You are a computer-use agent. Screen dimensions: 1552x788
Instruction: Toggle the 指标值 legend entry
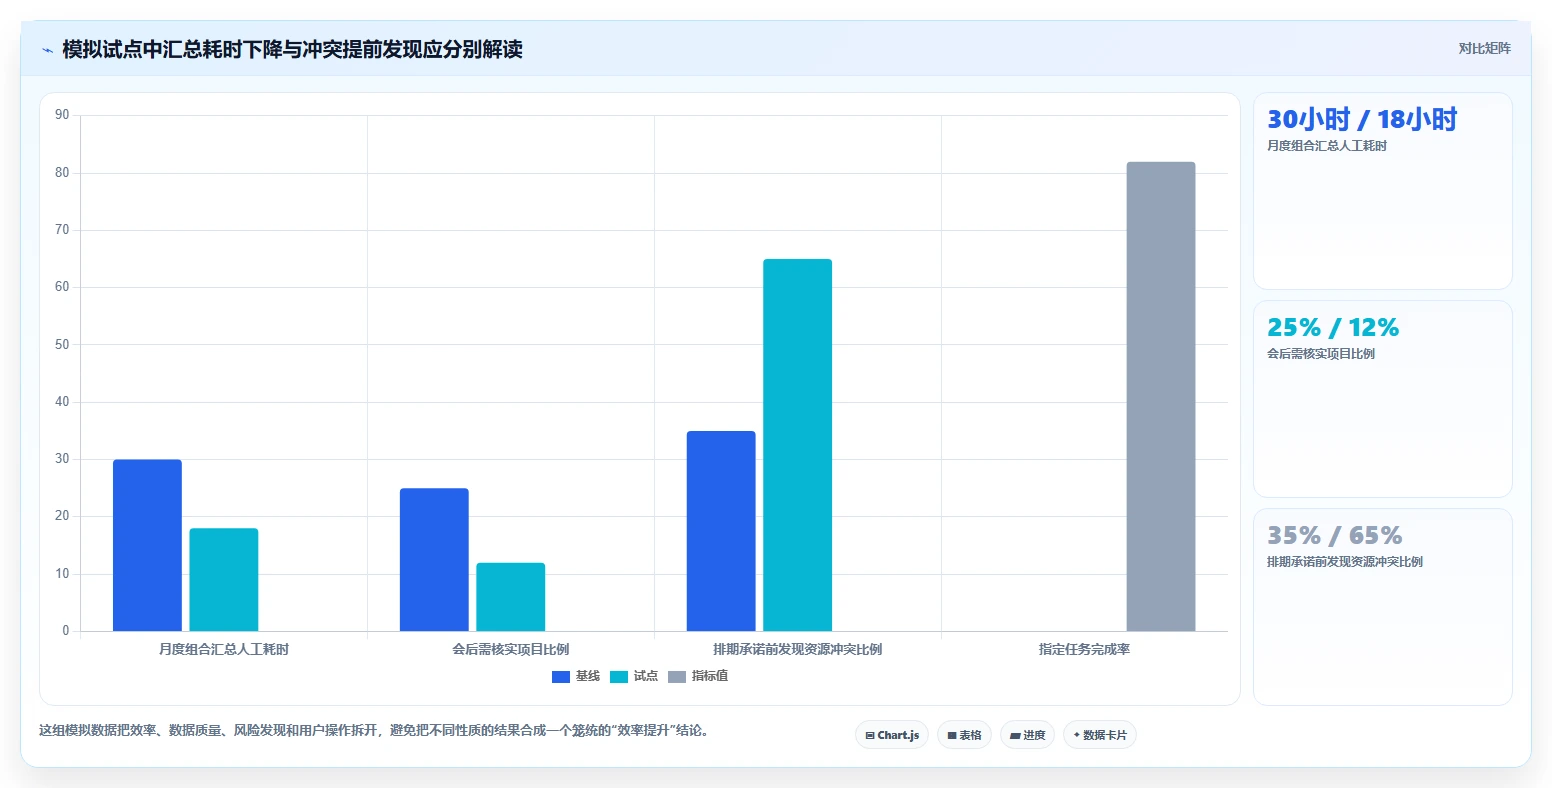[698, 676]
